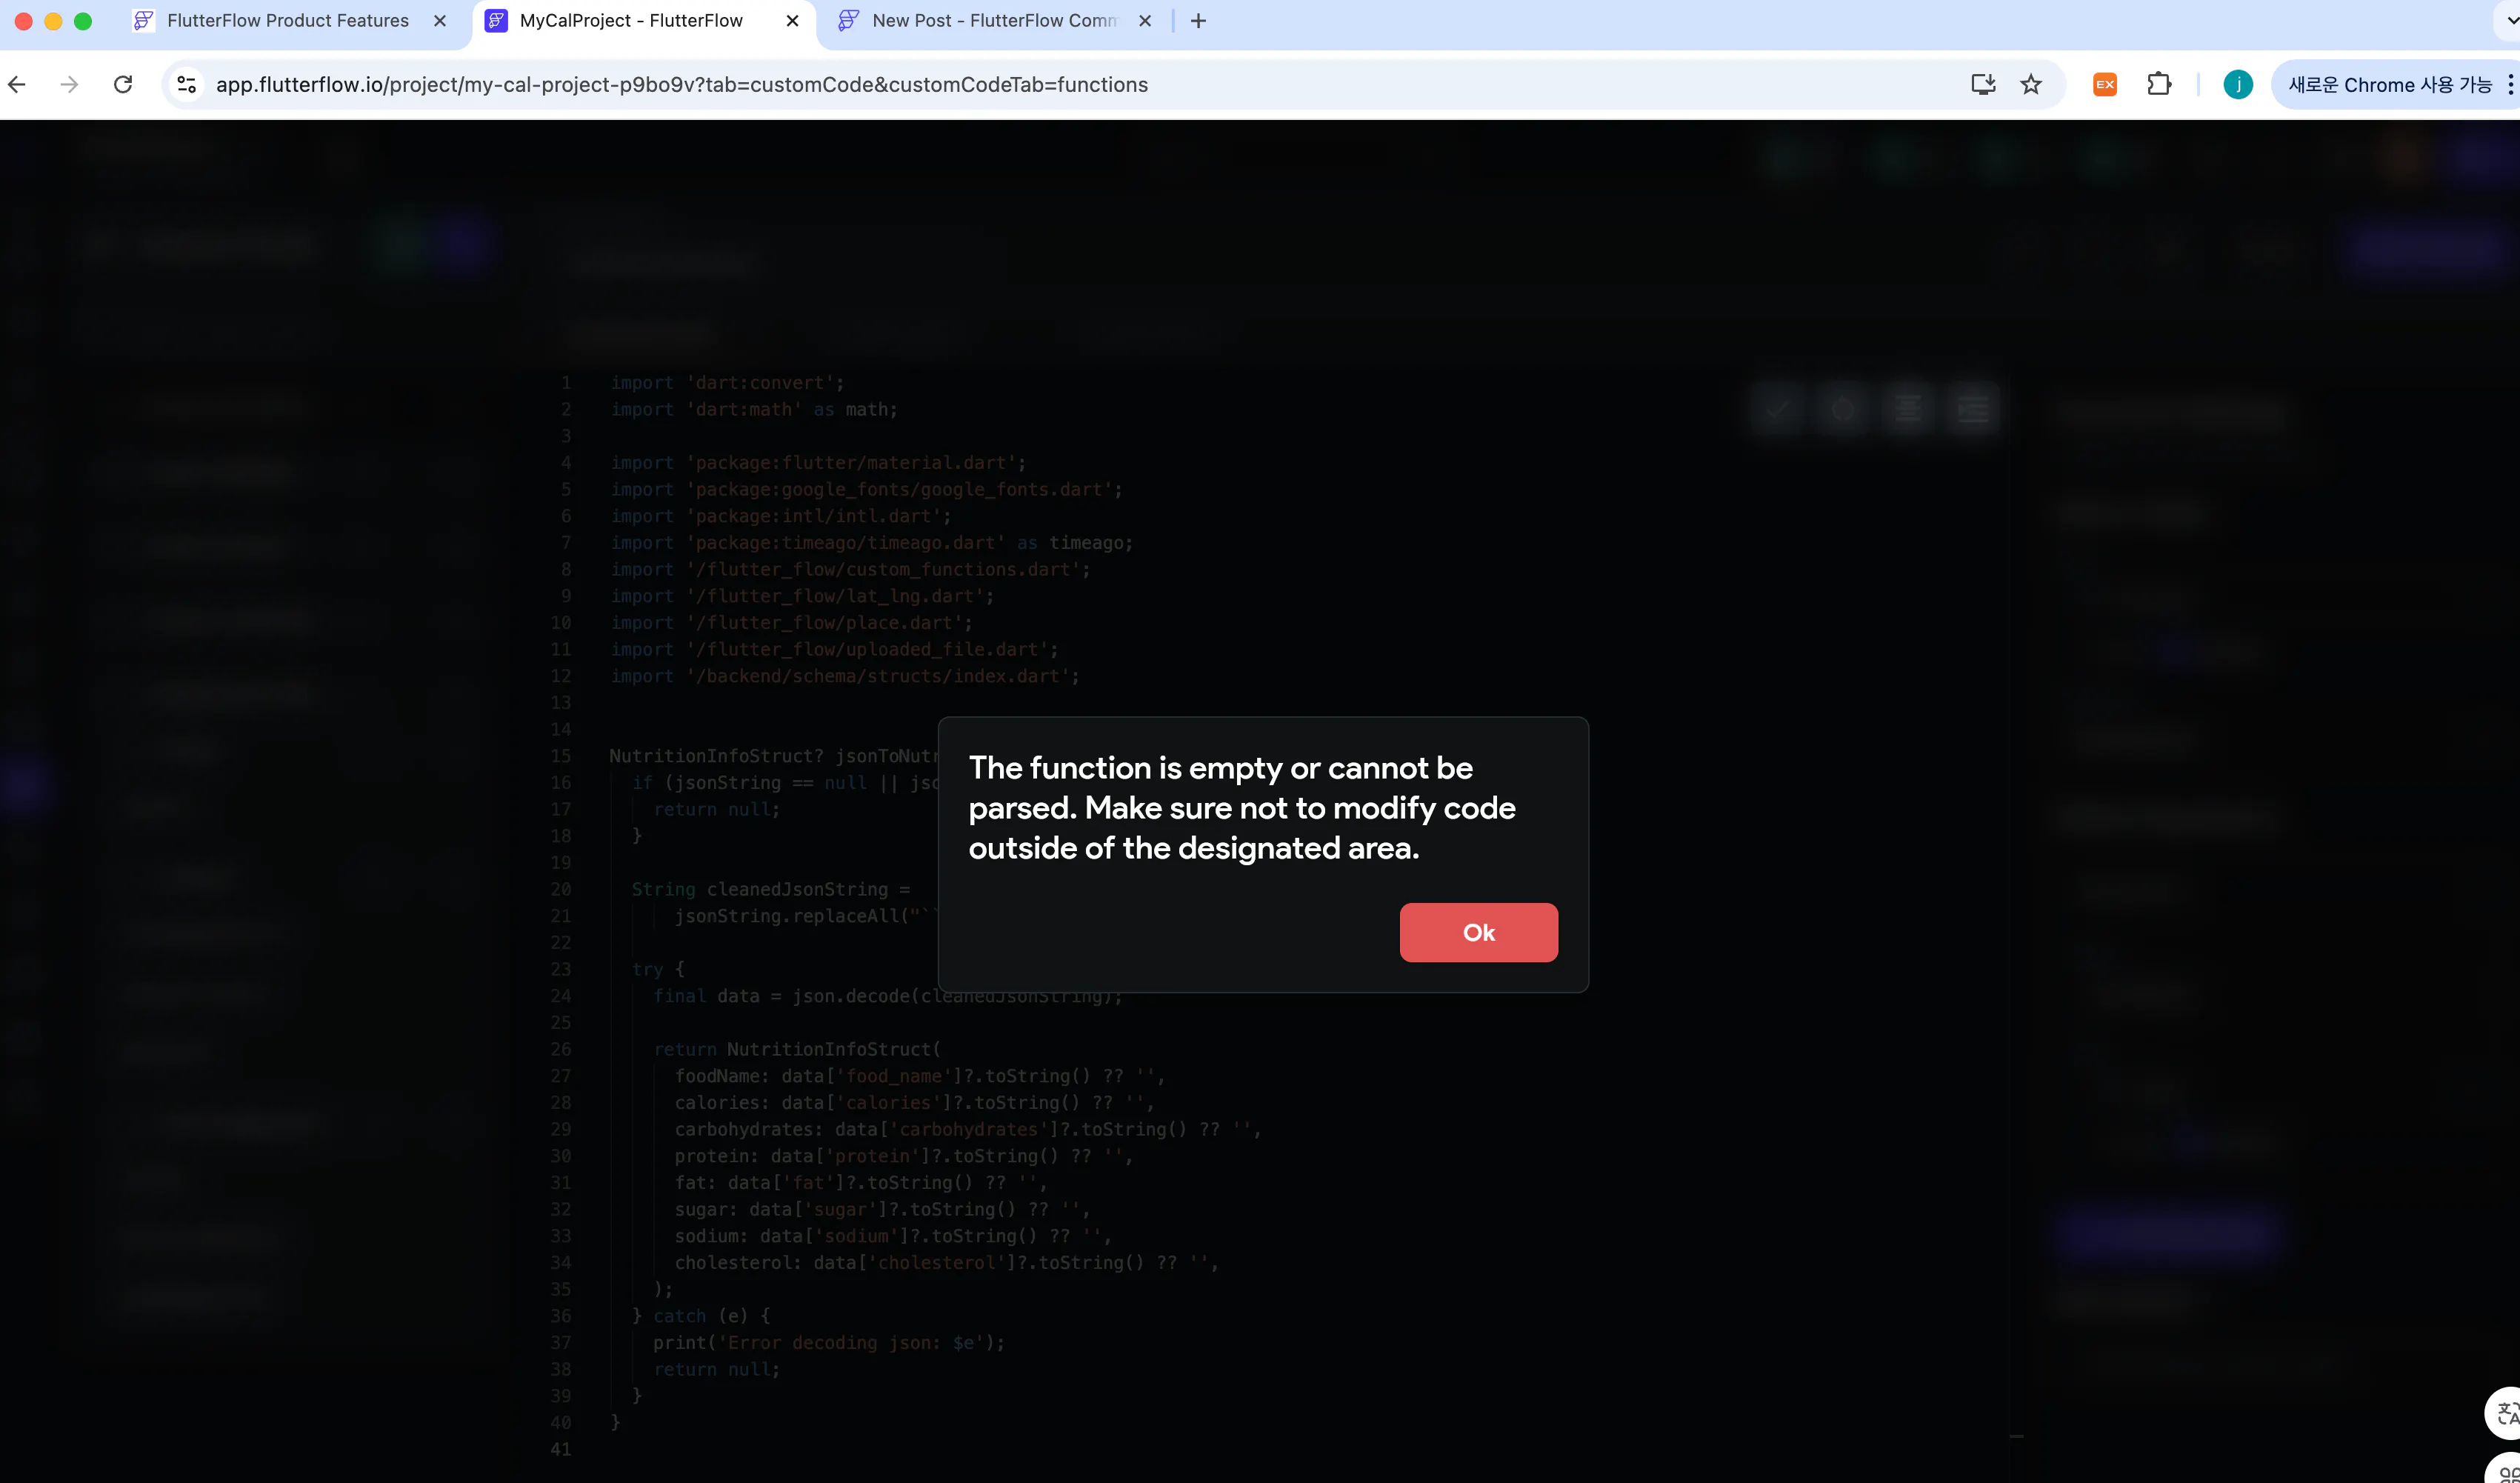Open a new browser tab with plus
Screen dimensions: 2520x1483
click(1198, 21)
